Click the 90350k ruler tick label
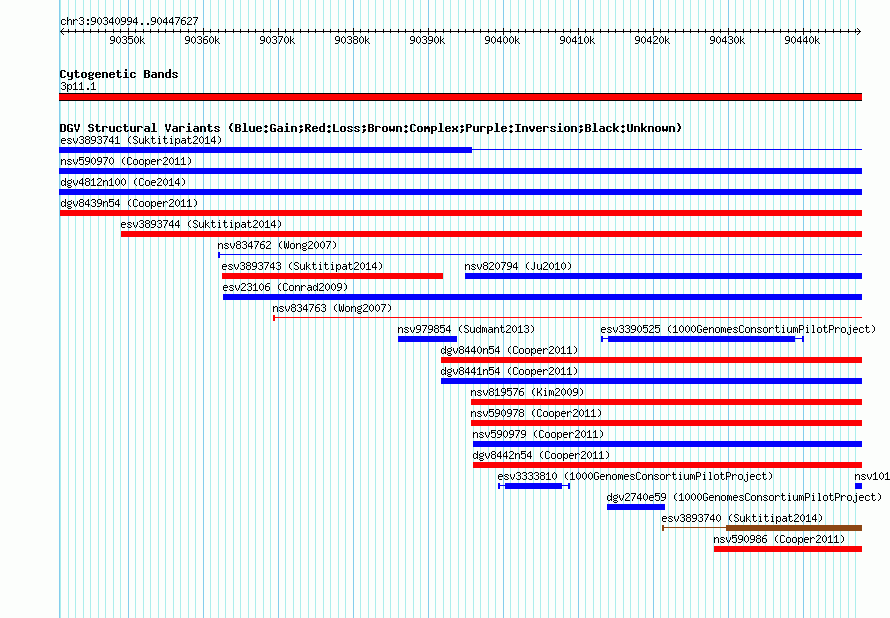The height and width of the screenshot is (618, 890). [127, 40]
